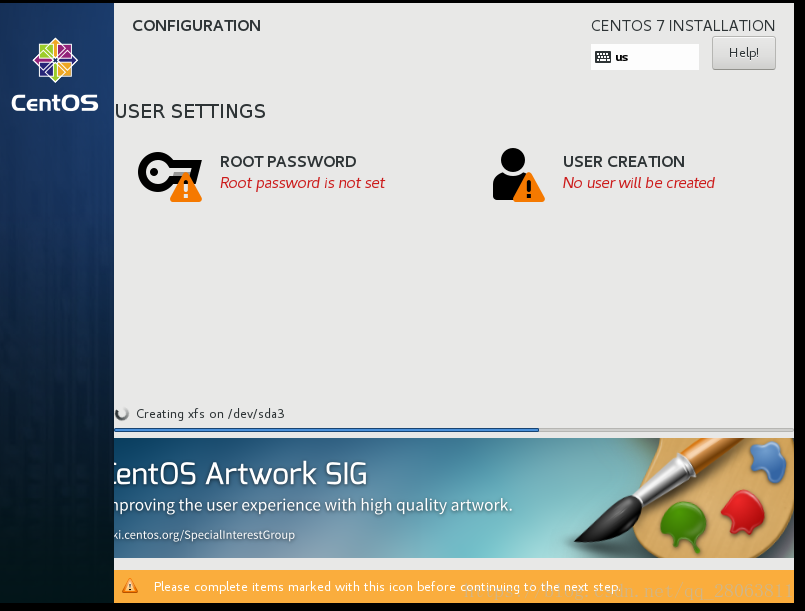Click 'Root password is not set' status

(x=302, y=183)
